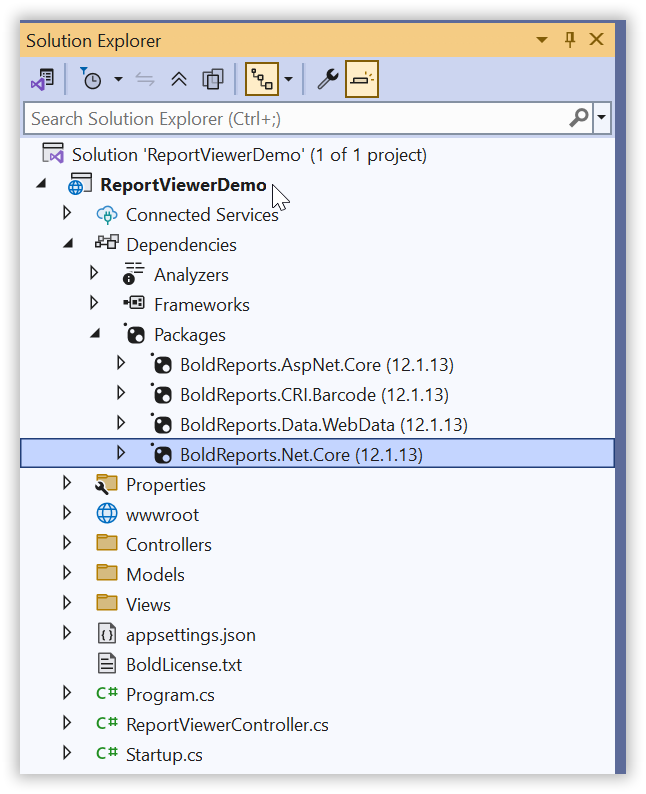Click the Frameworks icon
Viewport: 646px width, 794px height.
pyautogui.click(x=134, y=303)
